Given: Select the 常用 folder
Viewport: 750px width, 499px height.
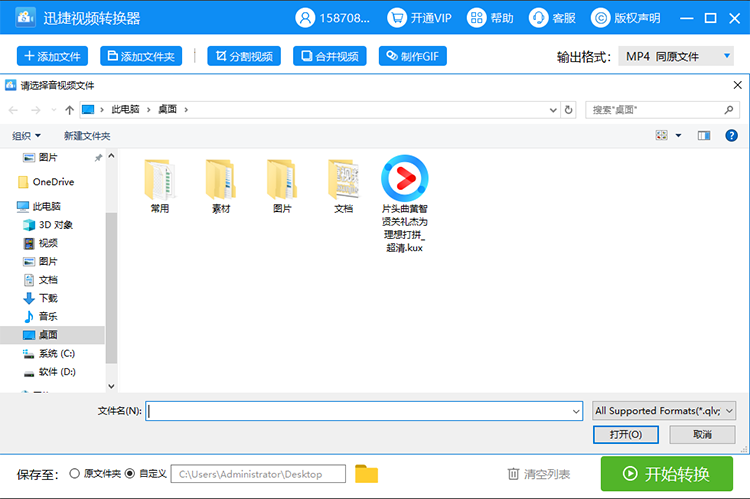Looking at the screenshot, I should (x=160, y=186).
